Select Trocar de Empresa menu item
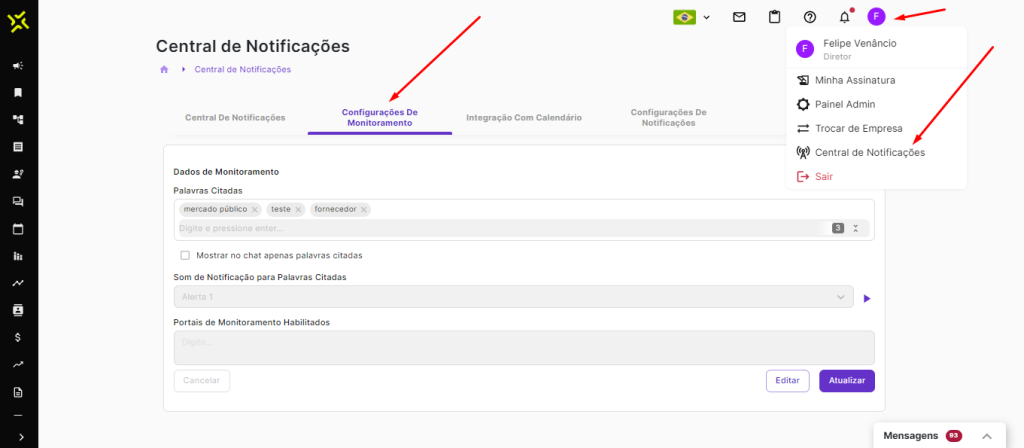This screenshot has height=448, width=1024. [x=858, y=128]
